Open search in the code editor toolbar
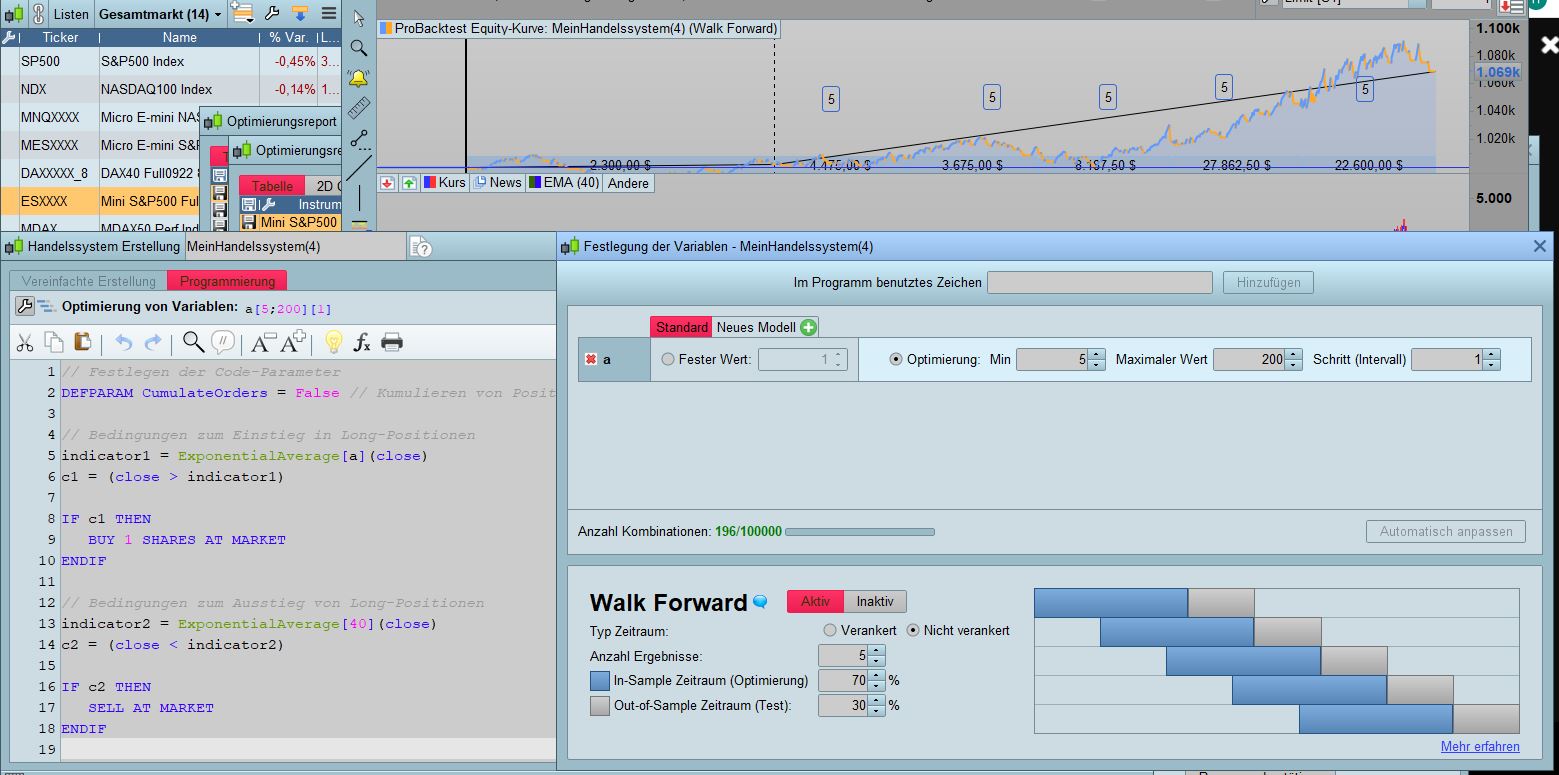The image size is (1559, 775). pyautogui.click(x=194, y=343)
